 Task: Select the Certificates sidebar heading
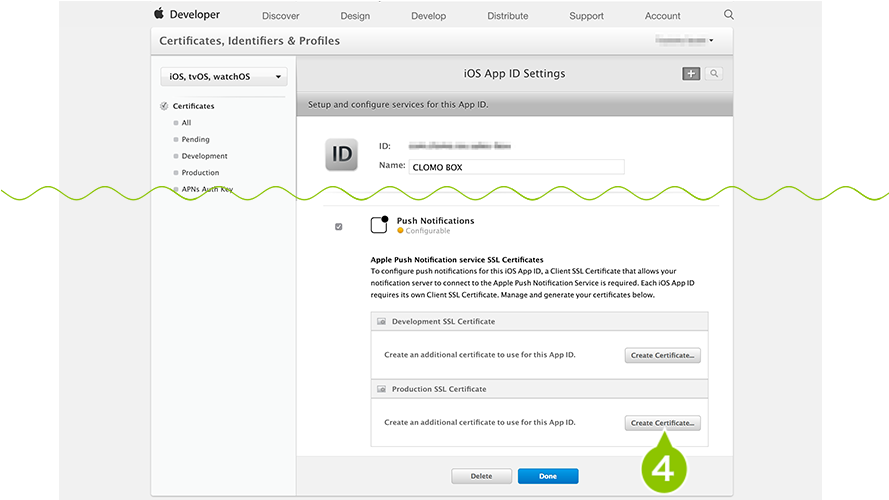(x=193, y=106)
